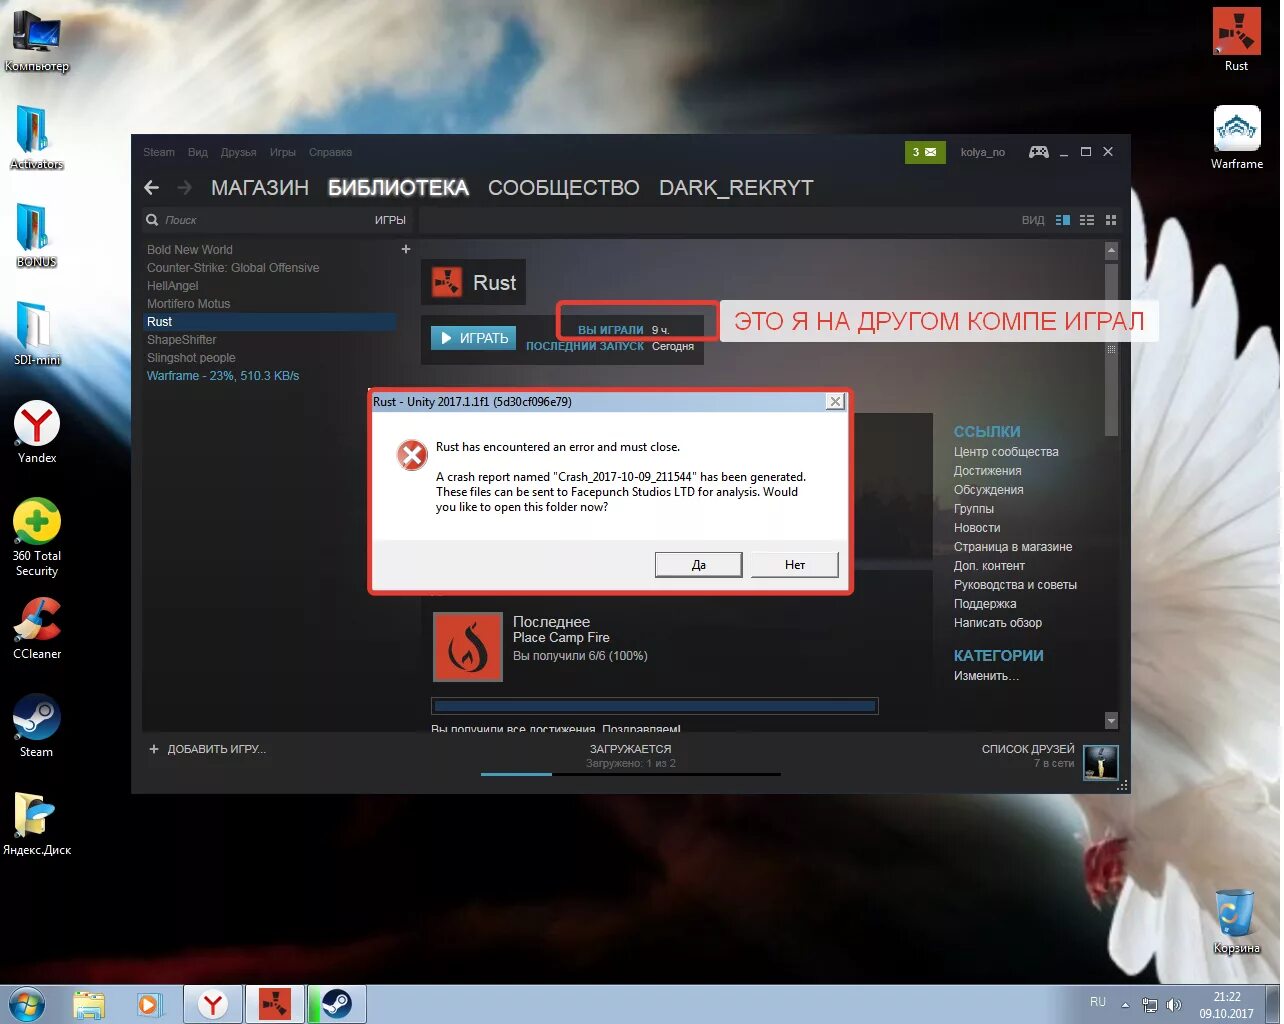Open the SDI-mini desktop icon

[36, 334]
